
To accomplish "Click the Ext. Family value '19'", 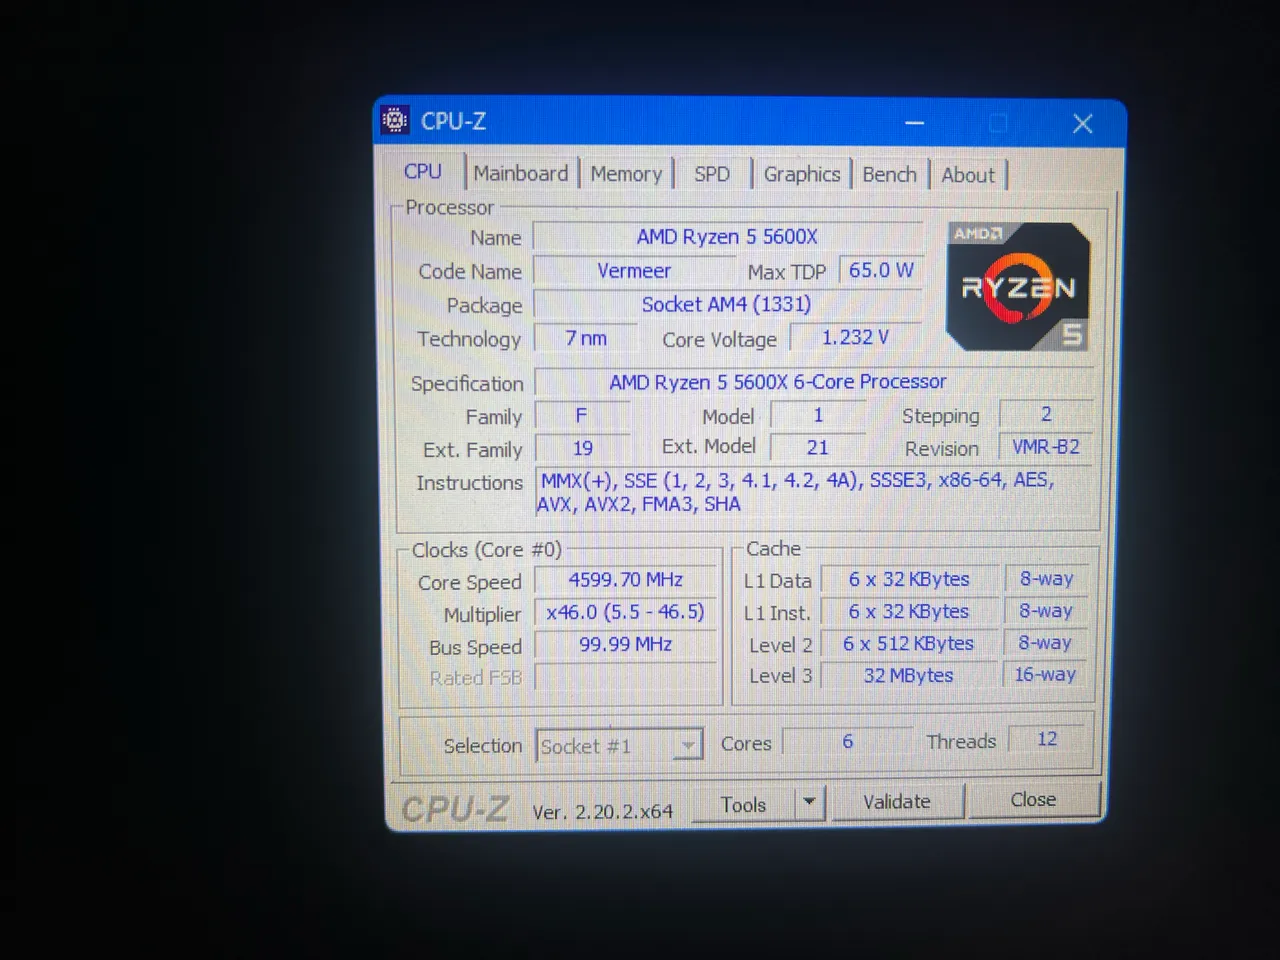I will coord(582,448).
